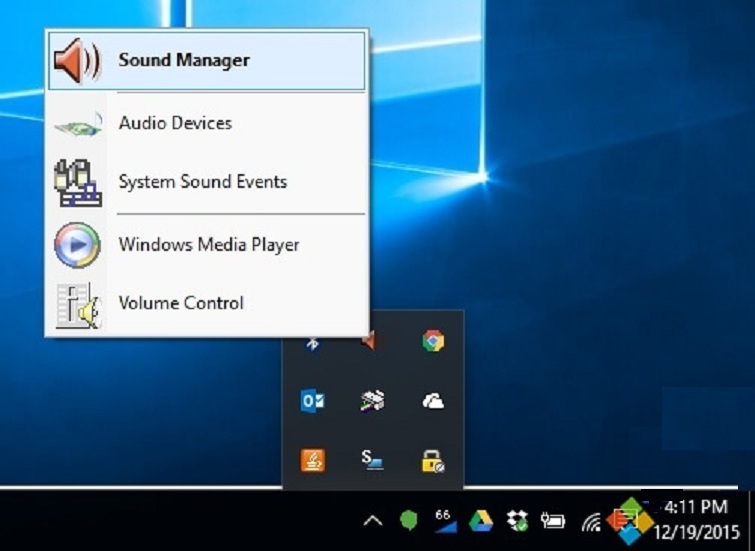Click the tray icon with letter S

click(372, 460)
